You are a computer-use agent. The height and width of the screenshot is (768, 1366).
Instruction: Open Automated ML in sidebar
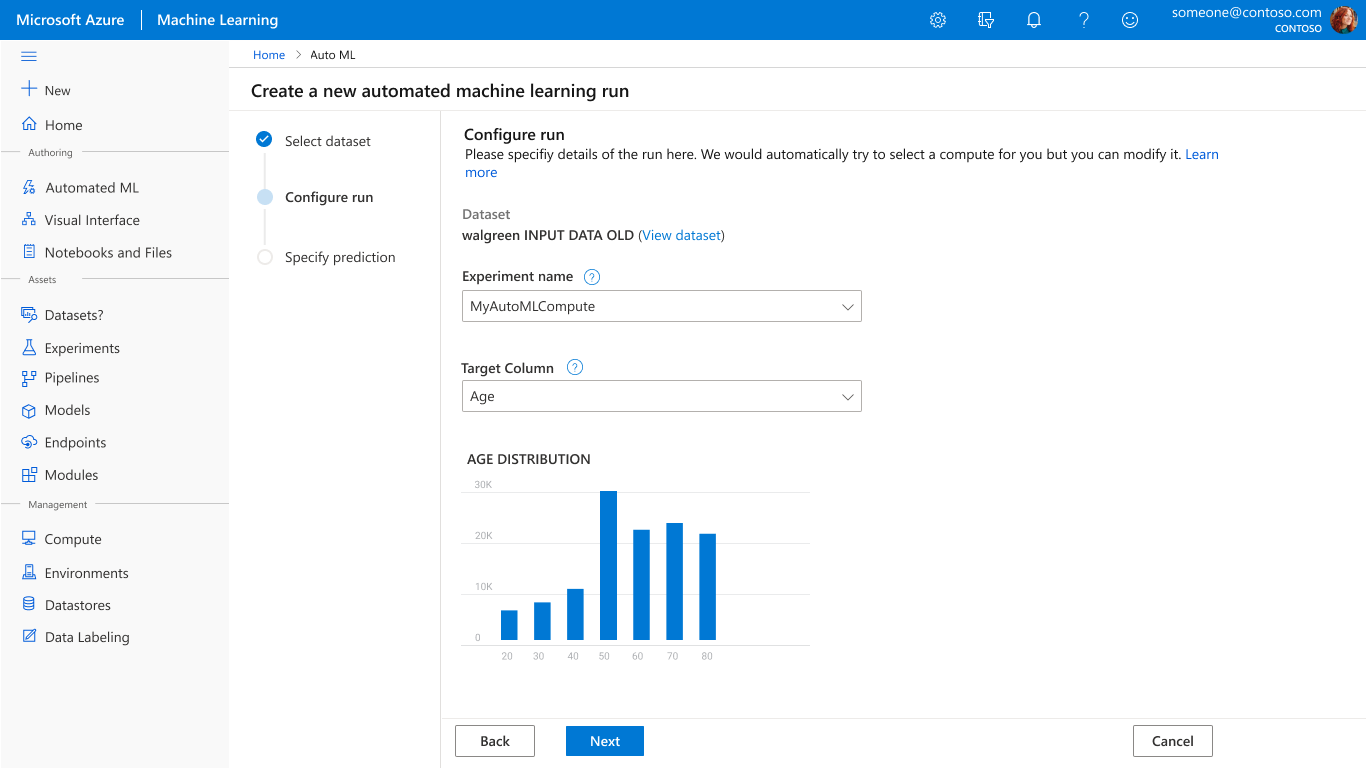click(92, 187)
